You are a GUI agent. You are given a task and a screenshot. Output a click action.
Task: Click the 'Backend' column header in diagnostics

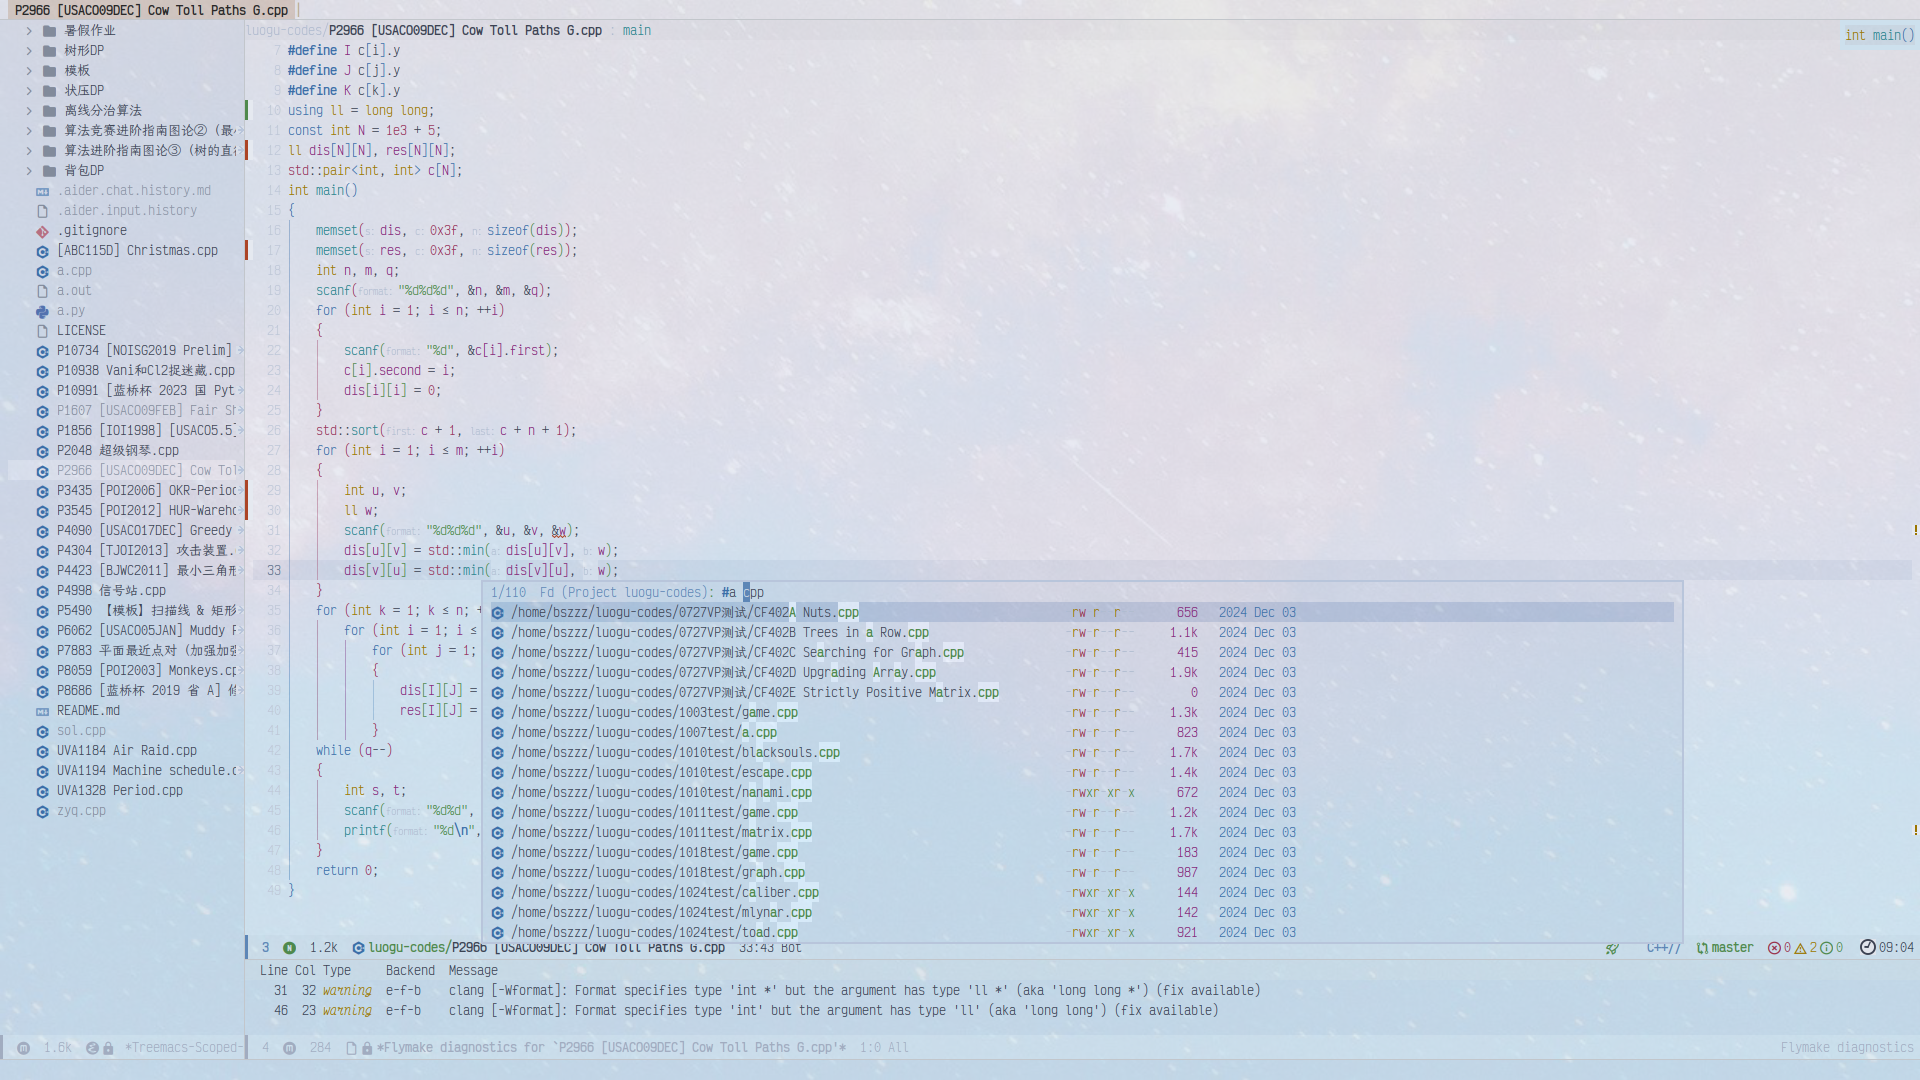(x=410, y=971)
